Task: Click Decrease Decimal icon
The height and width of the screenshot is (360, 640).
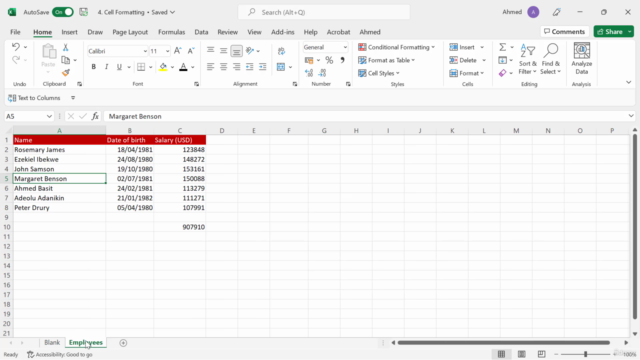Action: click(x=322, y=73)
